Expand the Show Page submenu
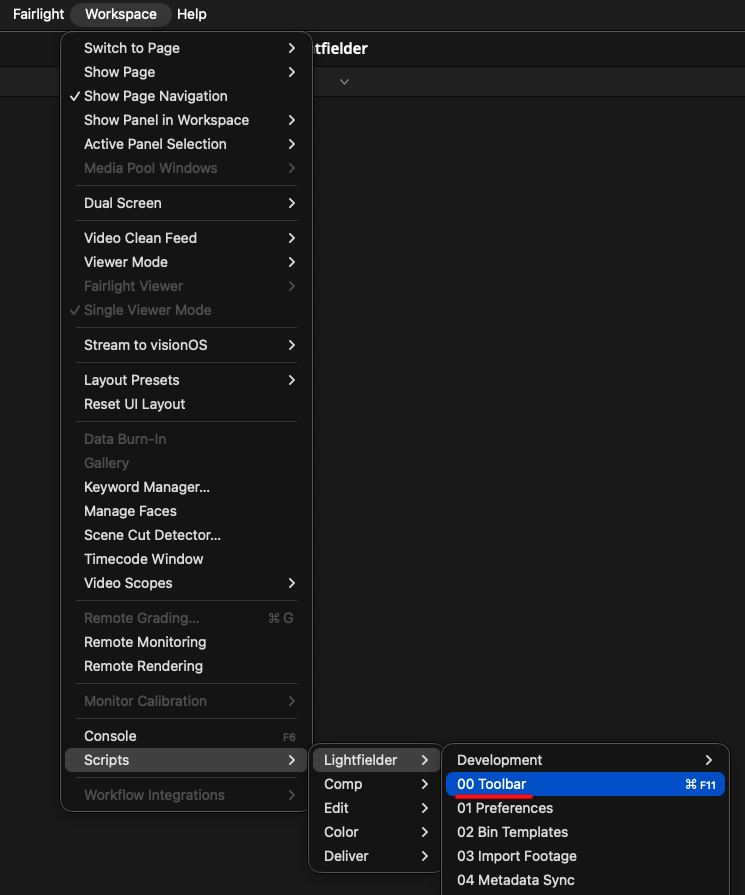745x895 pixels. (x=186, y=72)
